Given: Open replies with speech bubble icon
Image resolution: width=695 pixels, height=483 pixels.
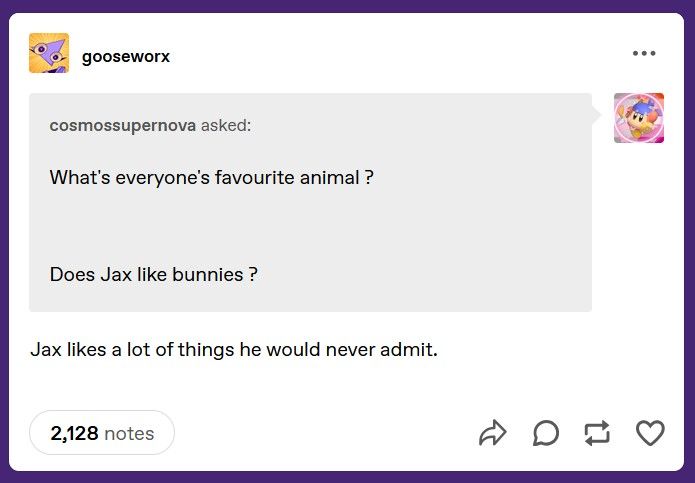Looking at the screenshot, I should point(546,433).
